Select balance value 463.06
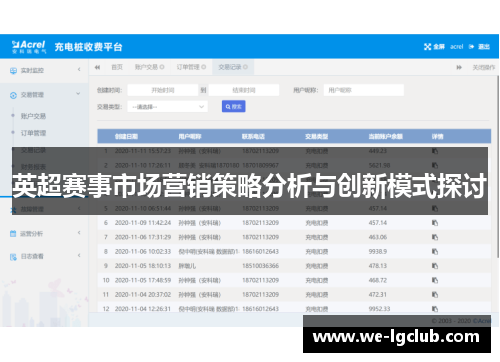Viewport: 500px width, 362px height. point(378,237)
